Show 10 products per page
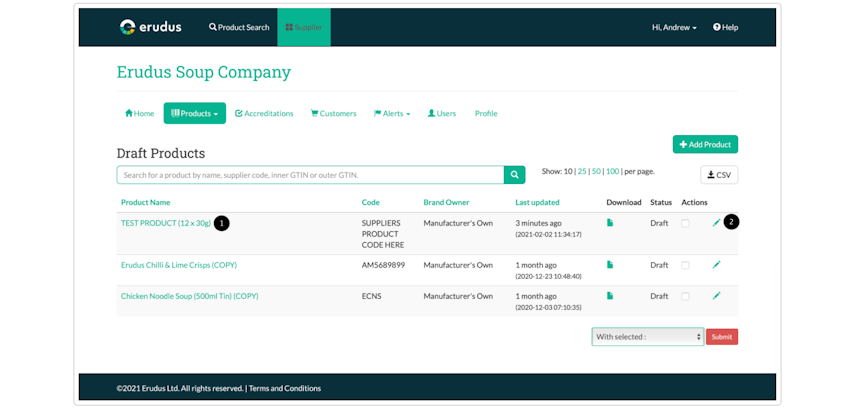This screenshot has height=412, width=858. pos(569,171)
